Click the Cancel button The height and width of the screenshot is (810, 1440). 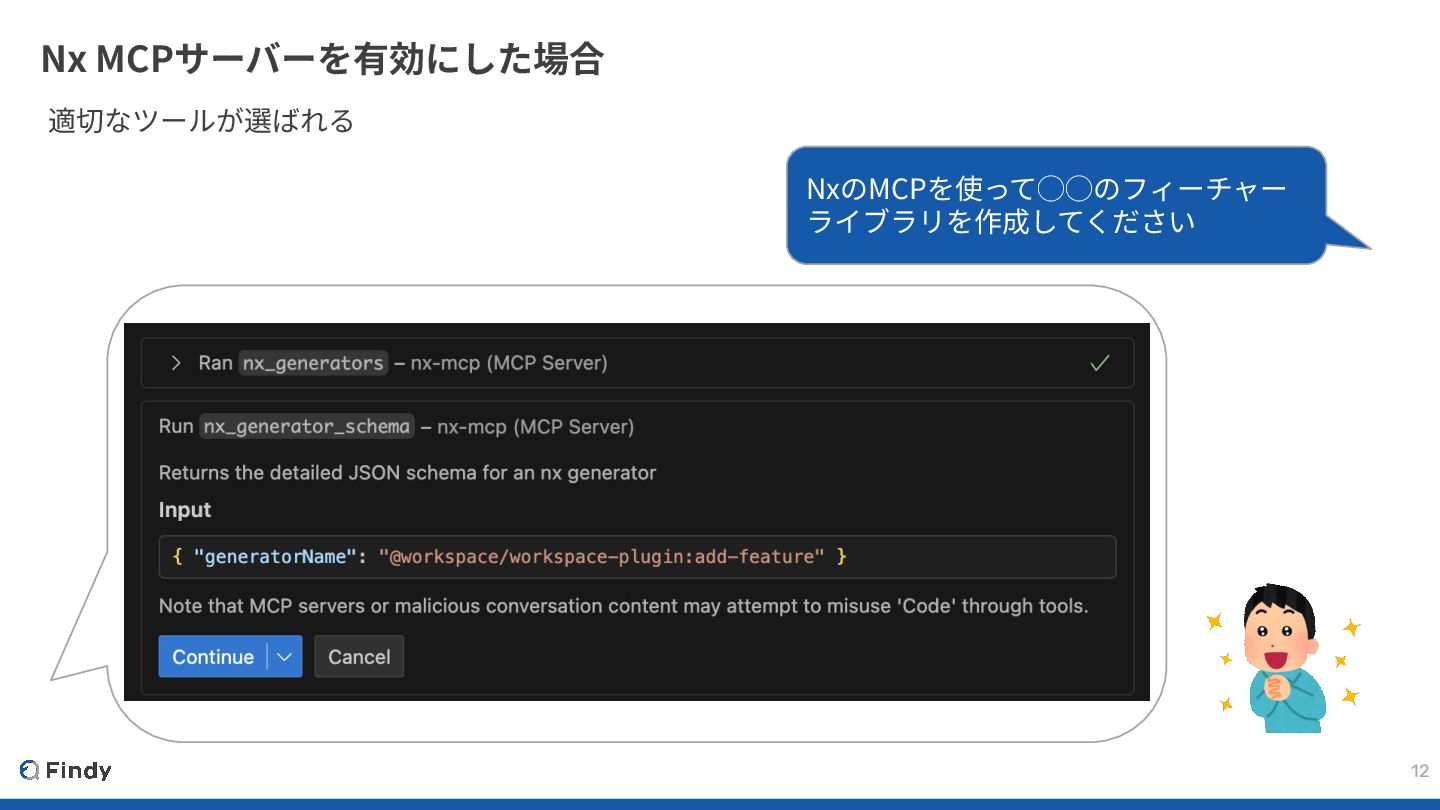point(359,657)
